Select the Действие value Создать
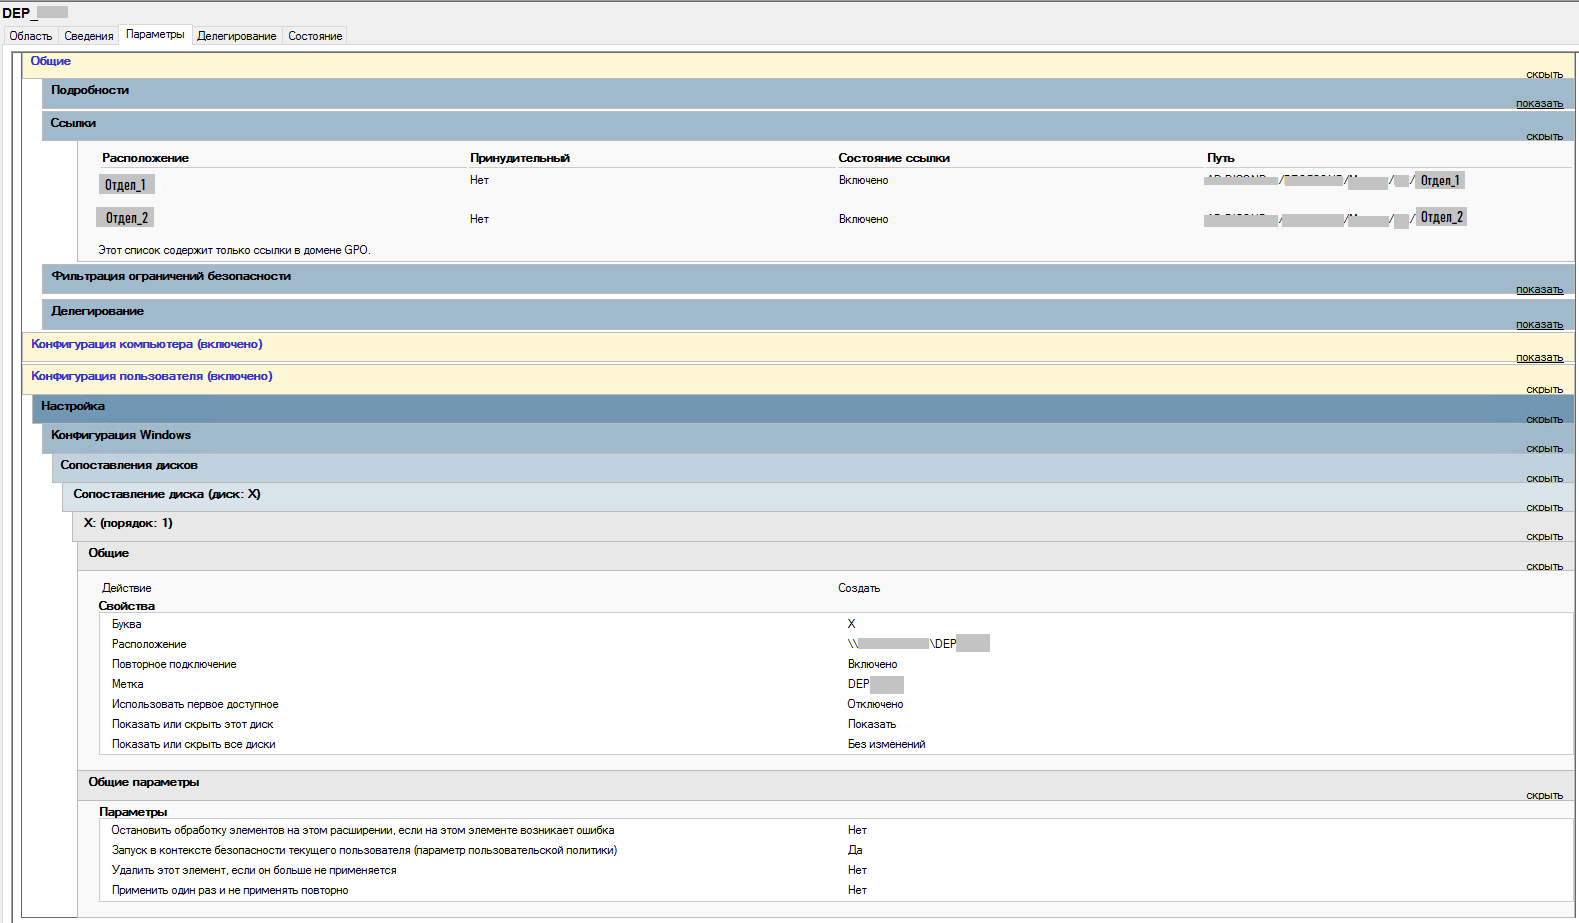This screenshot has width=1579, height=923. (x=859, y=588)
